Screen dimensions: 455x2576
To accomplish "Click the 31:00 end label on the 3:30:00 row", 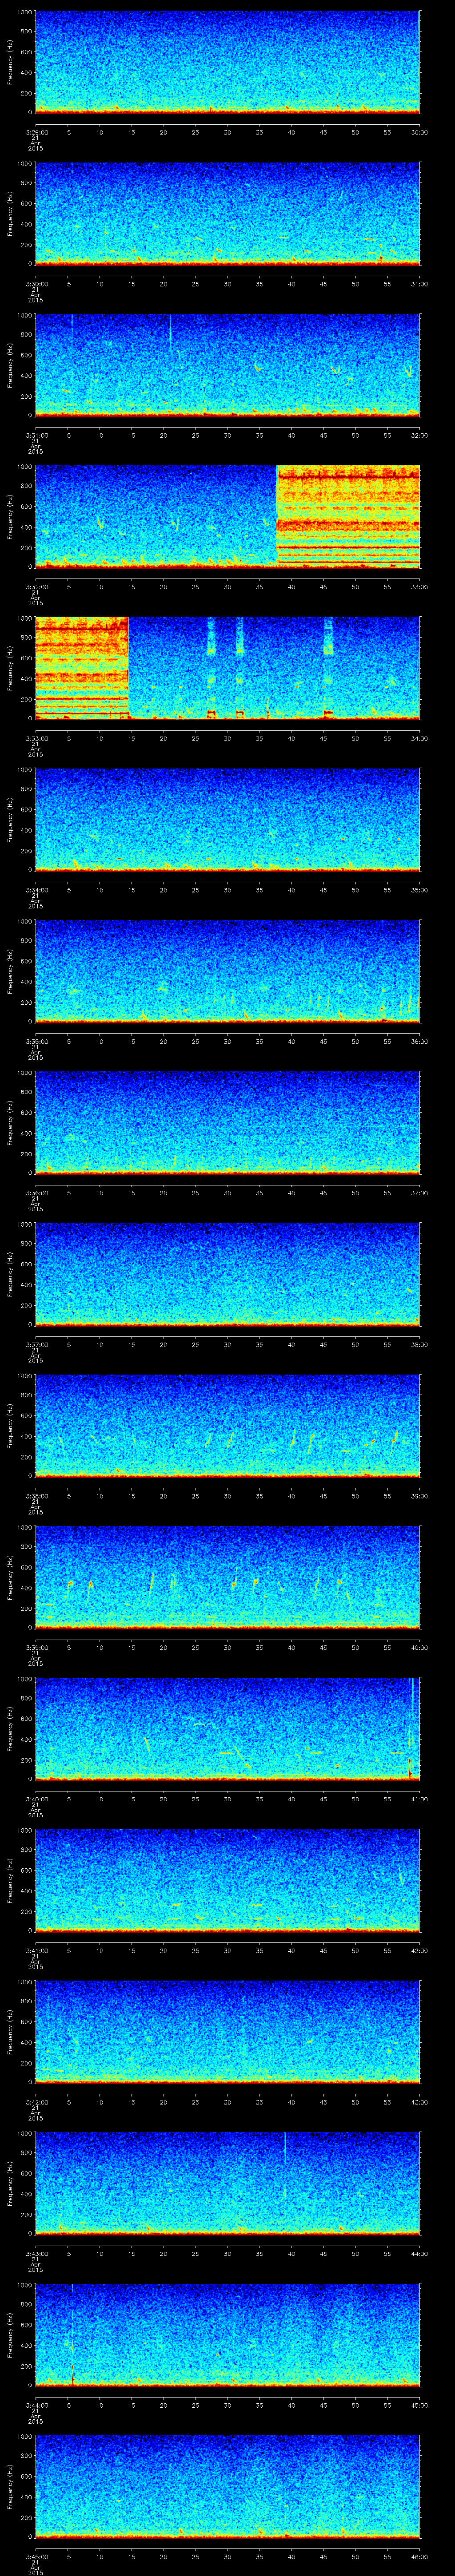I will (x=419, y=284).
